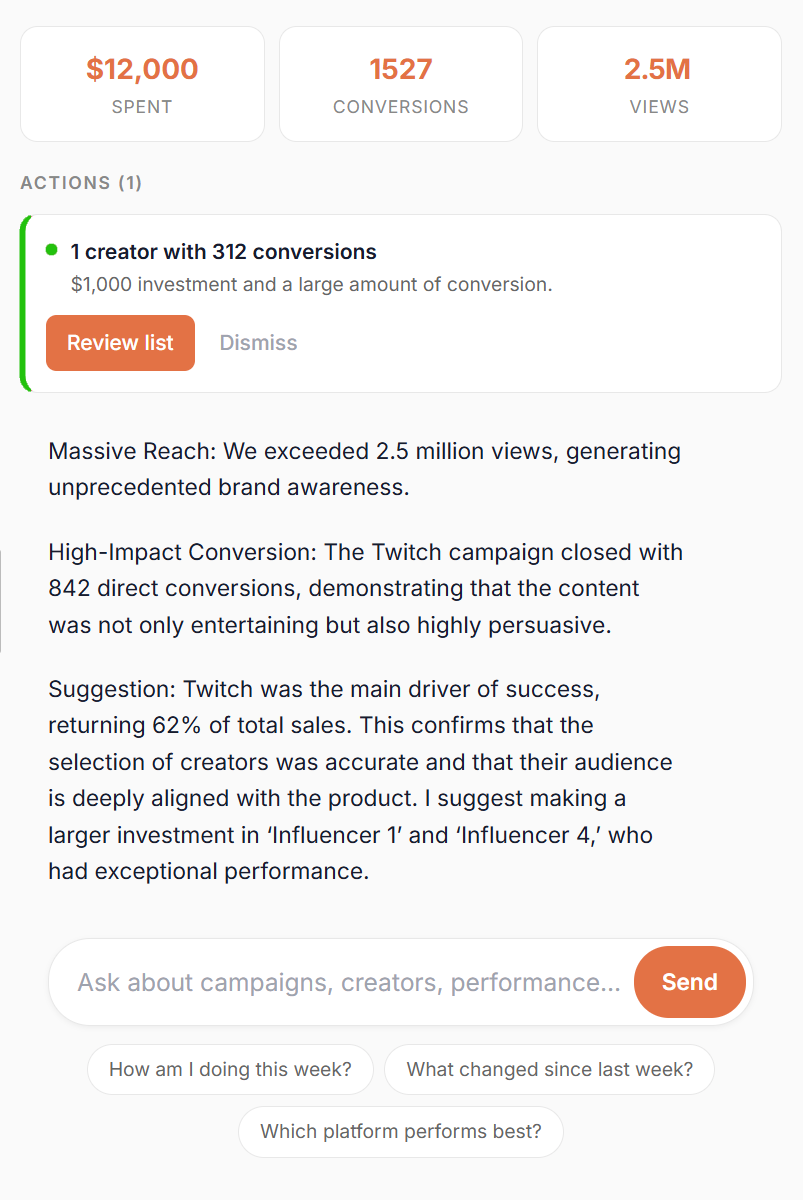Click the 'Massive Reach' summary paragraph
This screenshot has height=1200, width=803.
point(364,469)
